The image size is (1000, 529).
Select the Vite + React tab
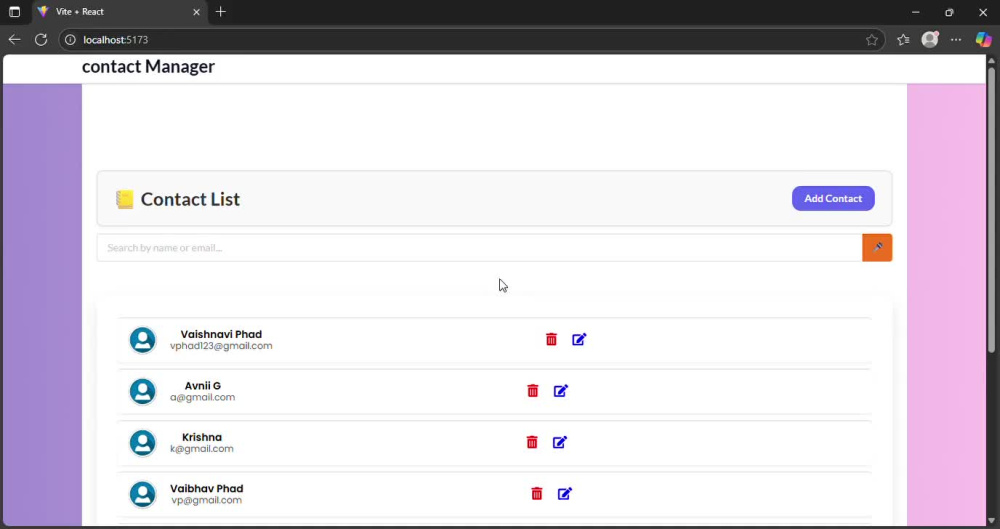119,11
